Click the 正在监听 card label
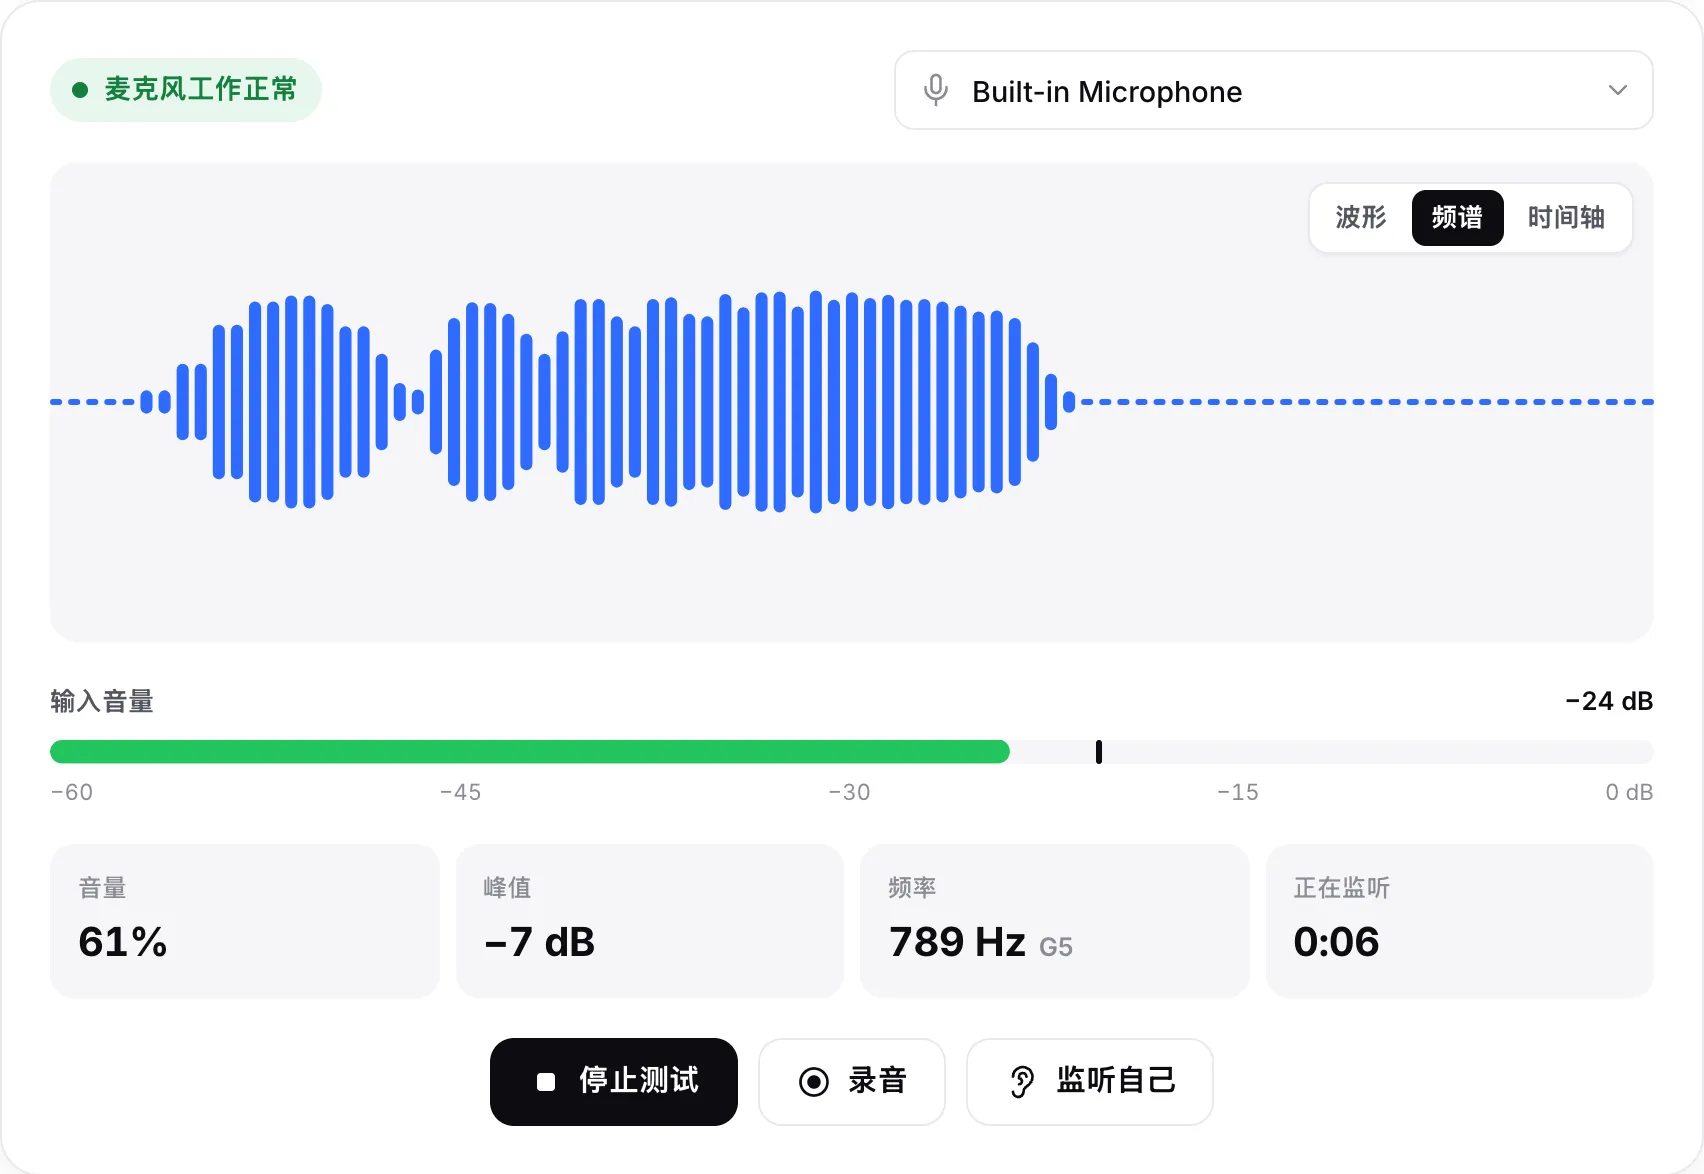The height and width of the screenshot is (1174, 1704). pyautogui.click(x=1342, y=888)
